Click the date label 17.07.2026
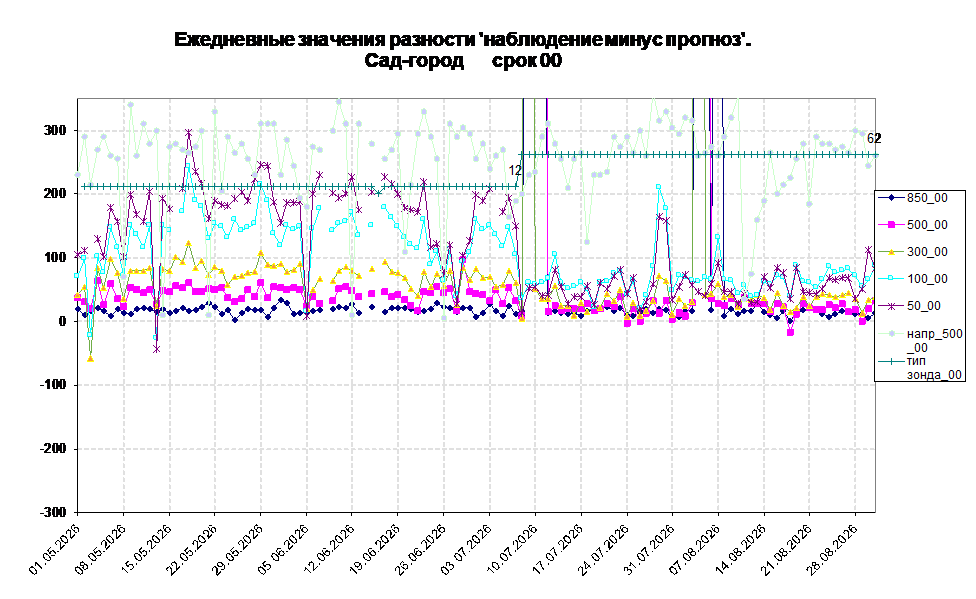This screenshot has height=599, width=976. pyautogui.click(x=558, y=549)
